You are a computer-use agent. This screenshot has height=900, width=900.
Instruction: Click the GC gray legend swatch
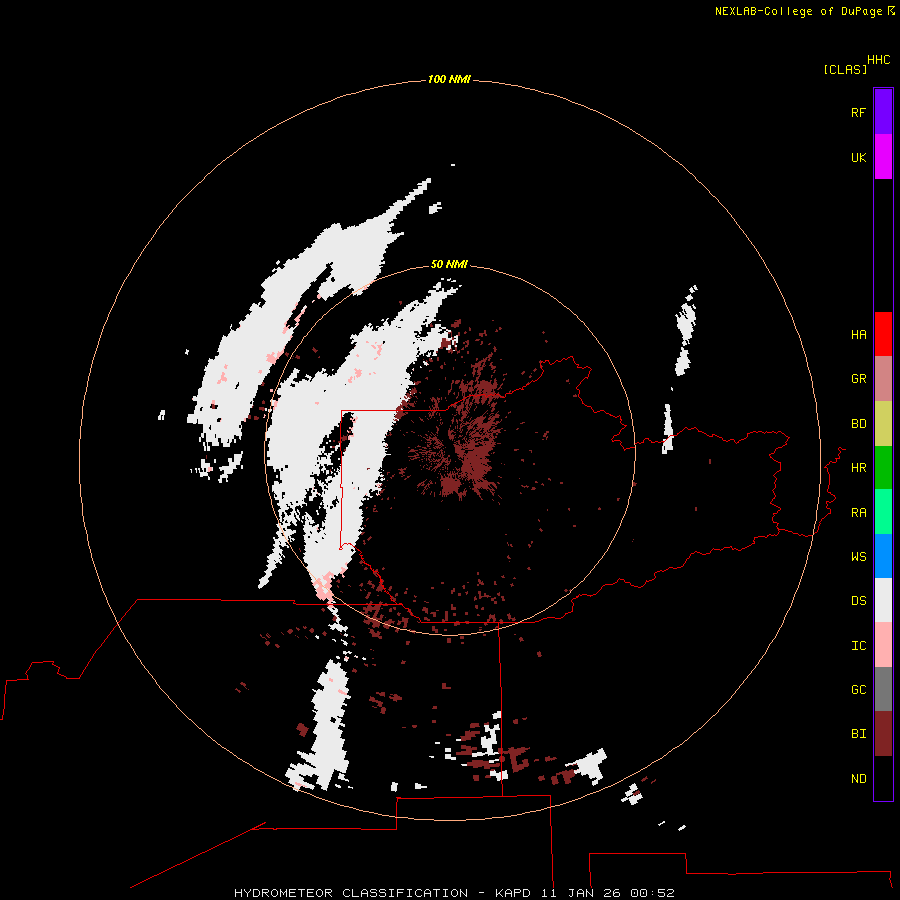(883, 689)
